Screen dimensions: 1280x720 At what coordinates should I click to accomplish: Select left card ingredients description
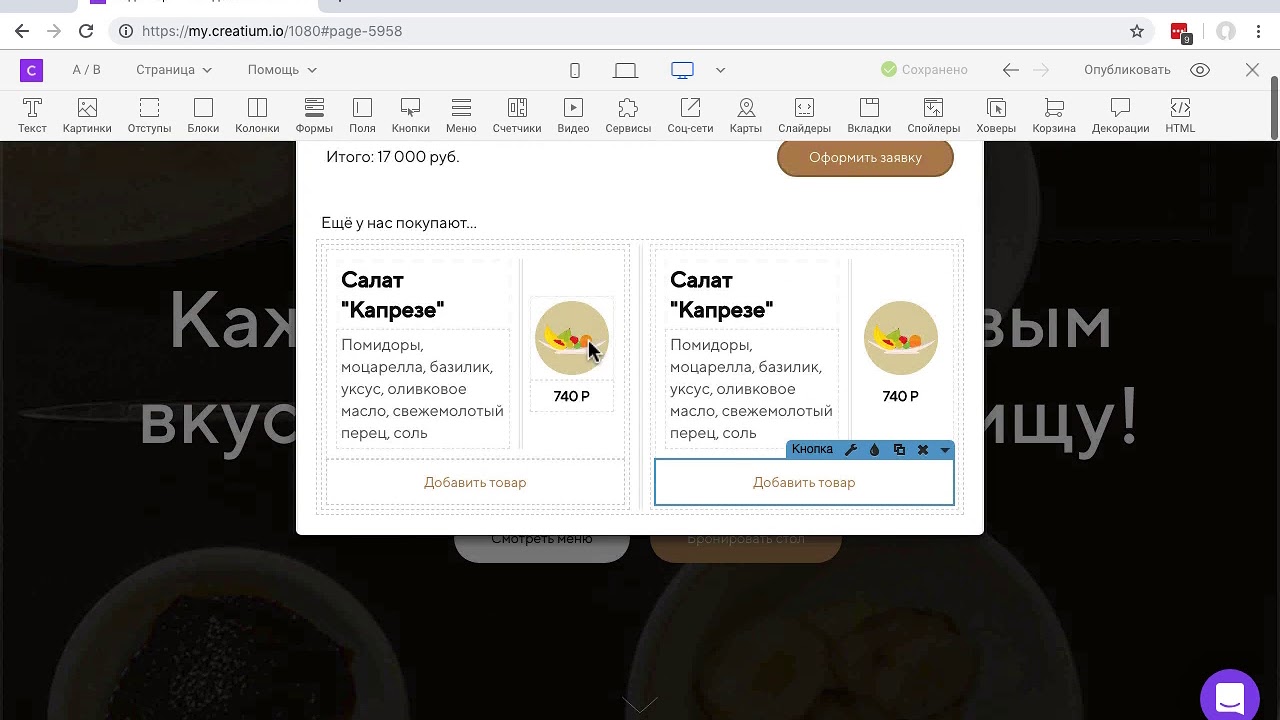point(423,389)
